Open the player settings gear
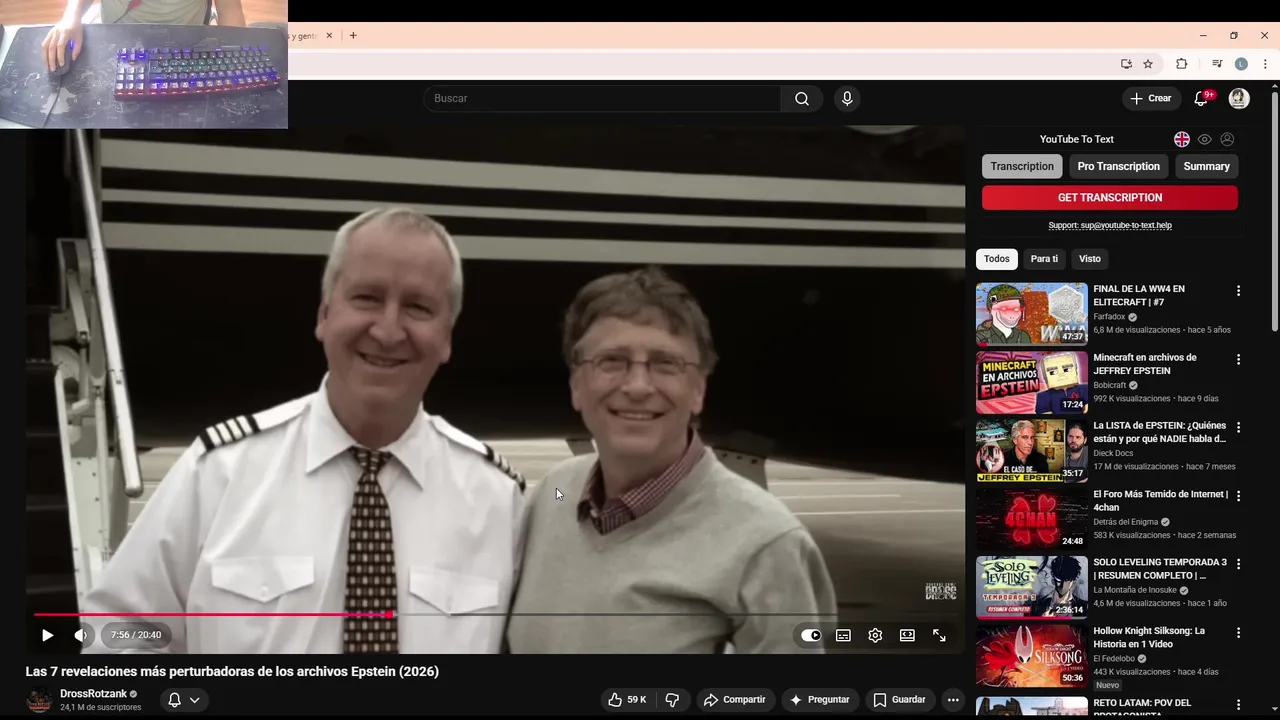Viewport: 1280px width, 720px height. pyautogui.click(x=875, y=635)
